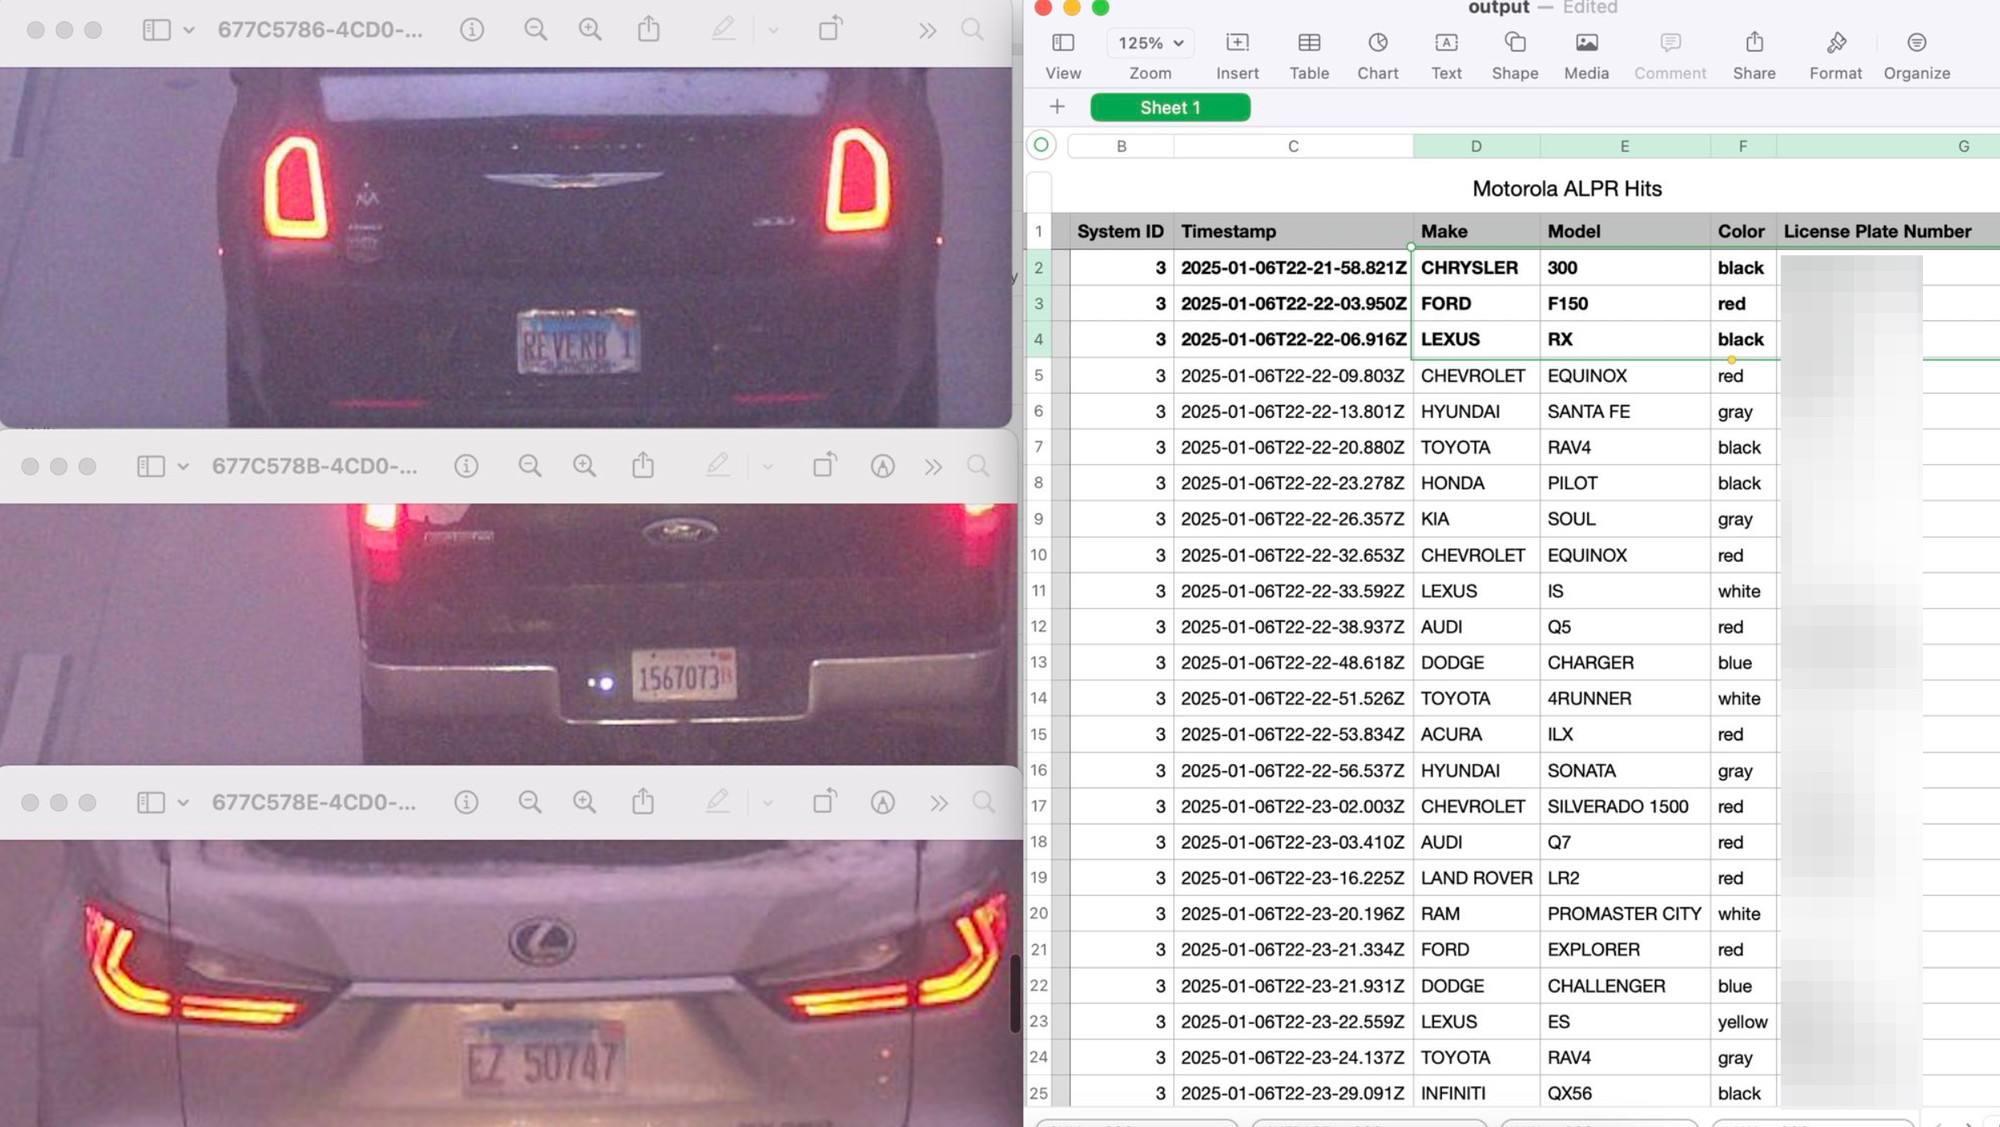Open the 125% zoom dropdown
This screenshot has height=1127, width=2000.
click(1149, 43)
